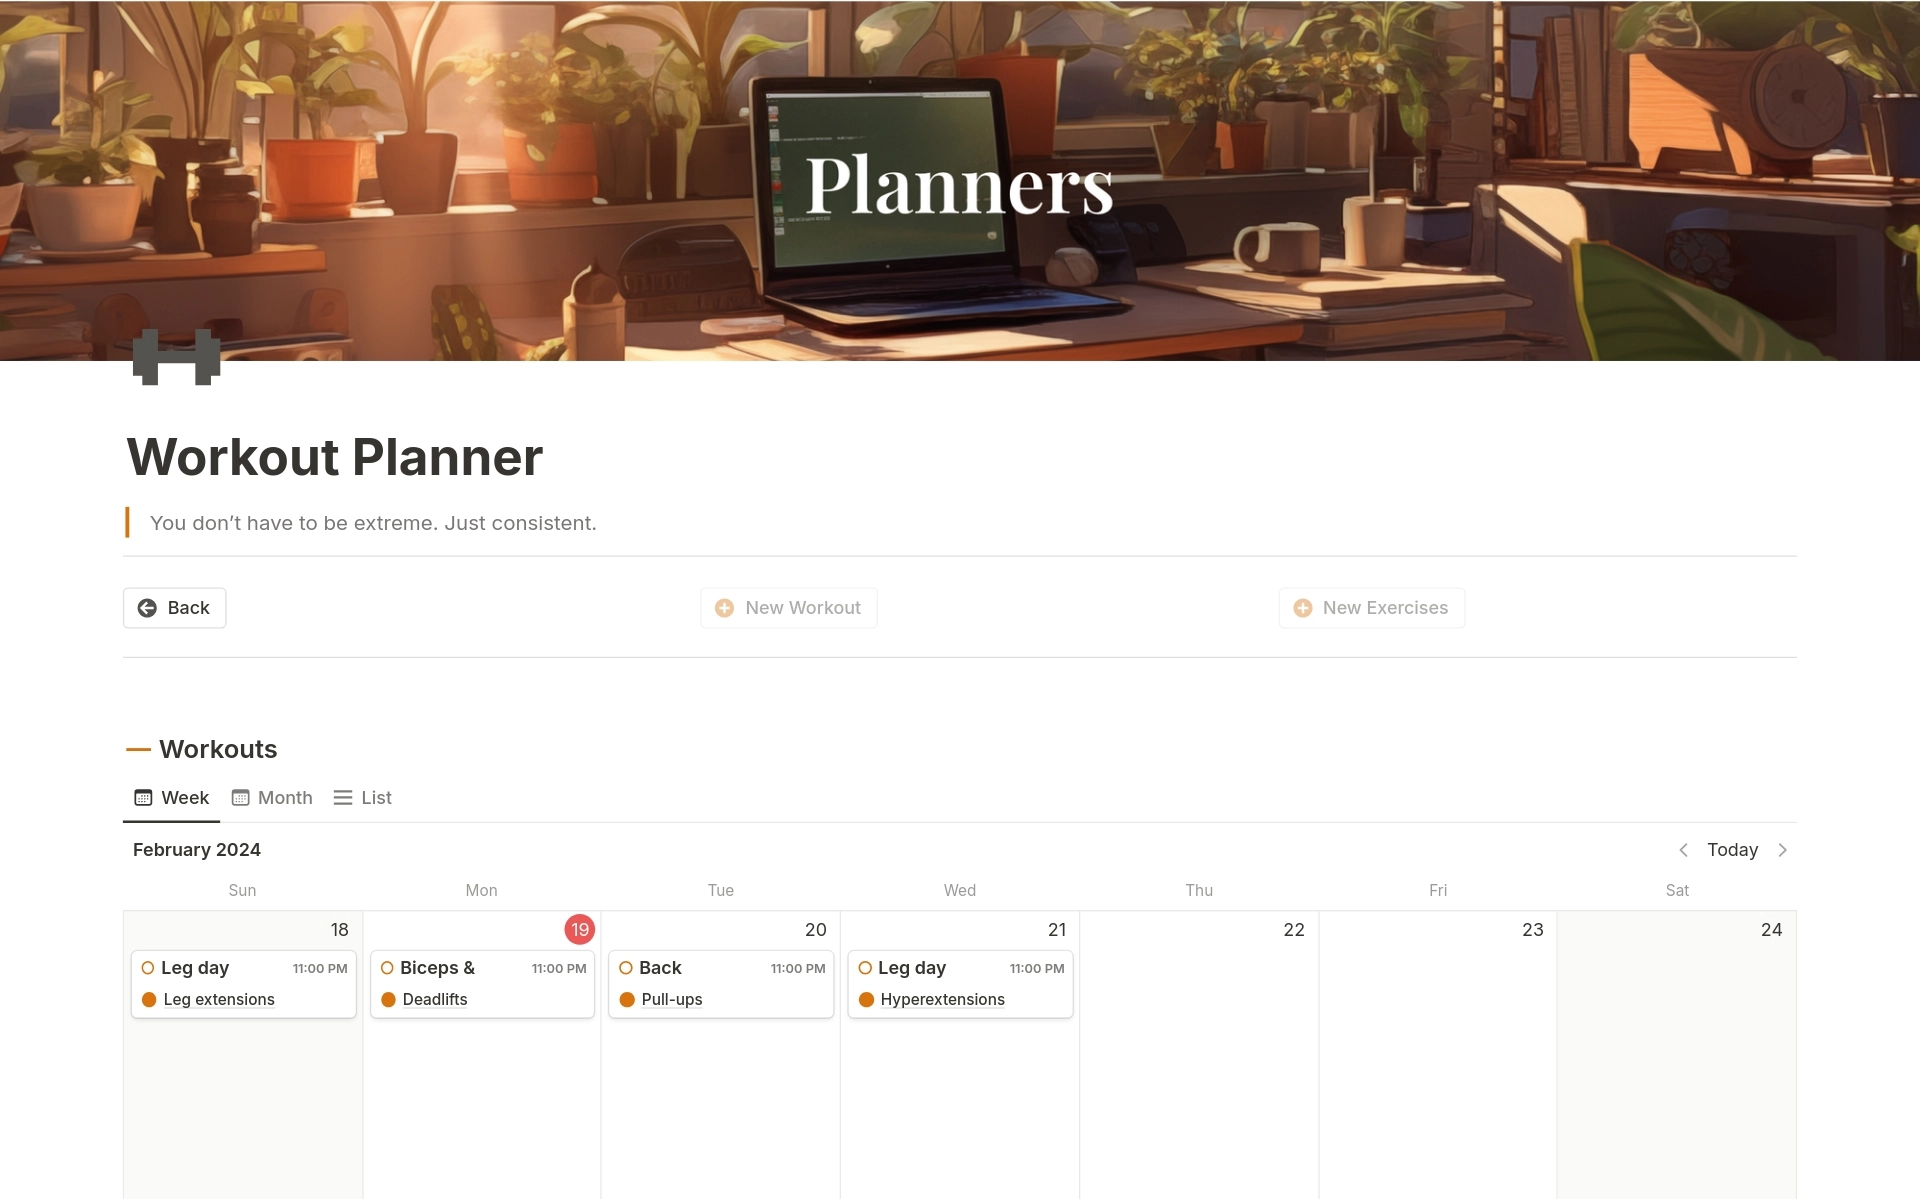
Task: Click the New Workout plus icon
Action: click(x=724, y=606)
